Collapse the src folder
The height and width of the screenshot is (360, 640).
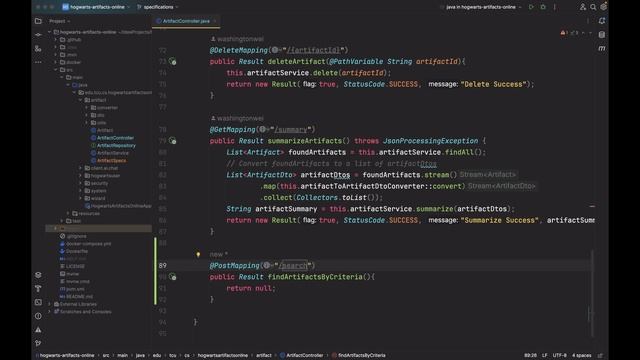pos(56,70)
